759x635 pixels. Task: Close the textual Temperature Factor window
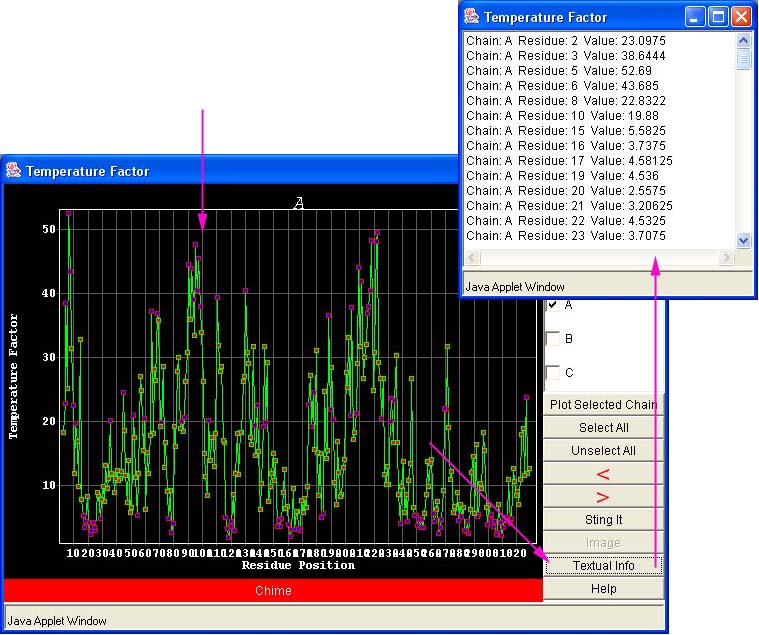click(x=742, y=17)
